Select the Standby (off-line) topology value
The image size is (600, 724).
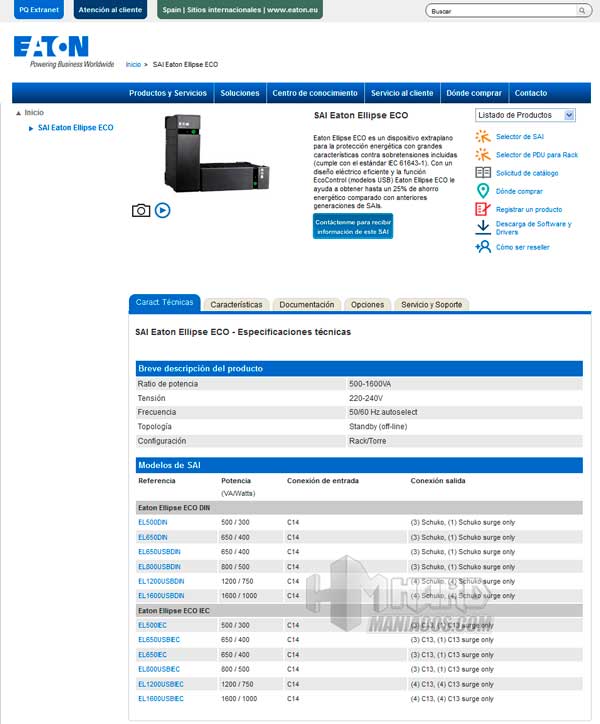click(x=378, y=427)
